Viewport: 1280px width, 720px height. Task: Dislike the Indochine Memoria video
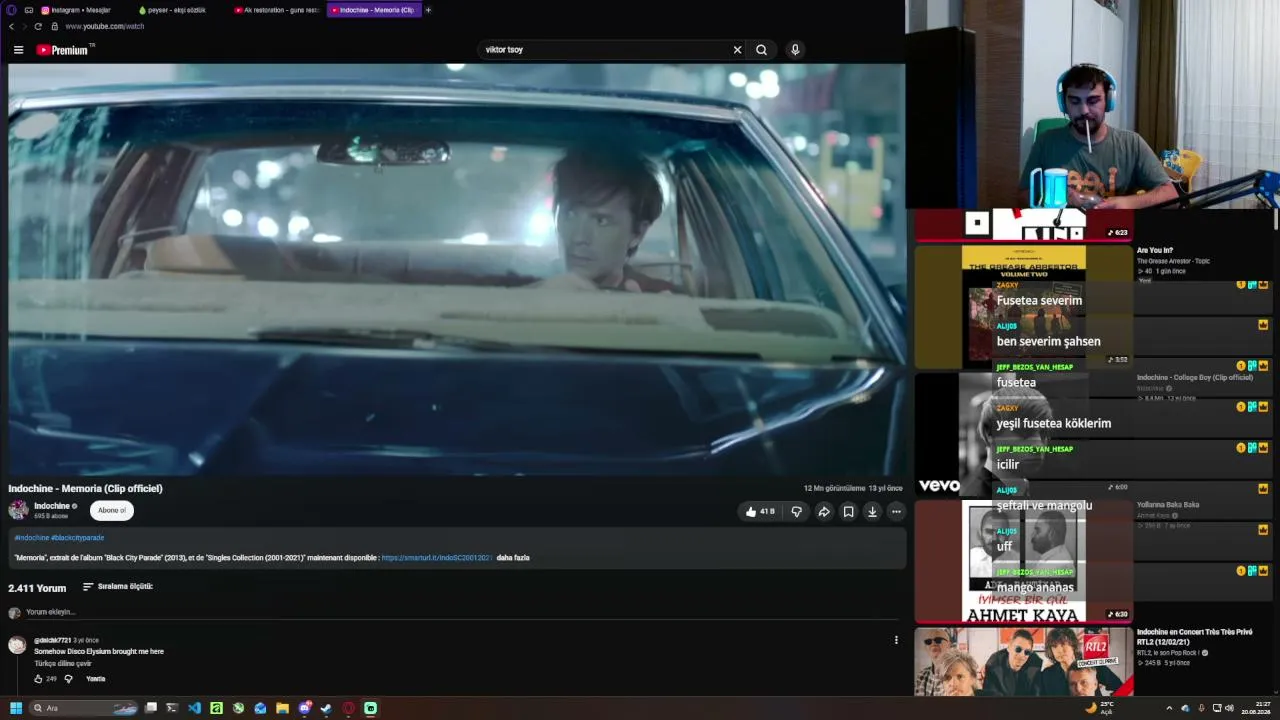click(x=797, y=512)
